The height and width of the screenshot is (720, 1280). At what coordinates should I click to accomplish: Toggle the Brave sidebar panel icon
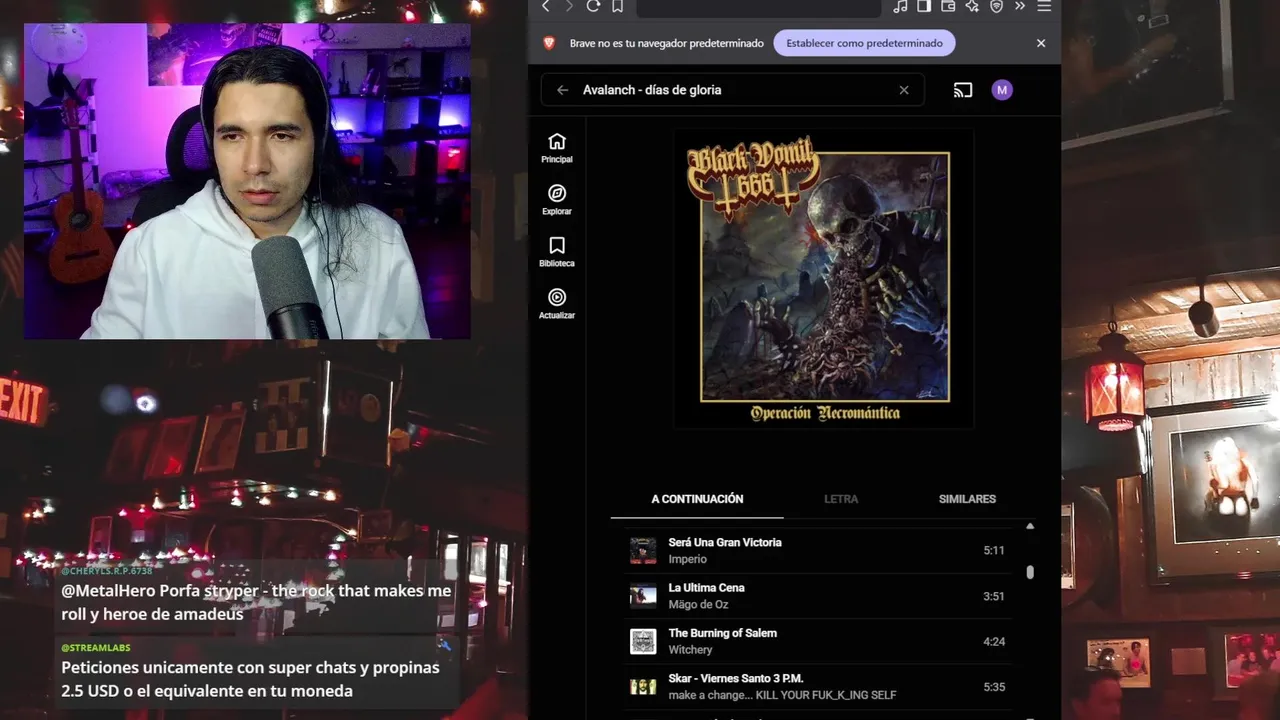coord(924,6)
